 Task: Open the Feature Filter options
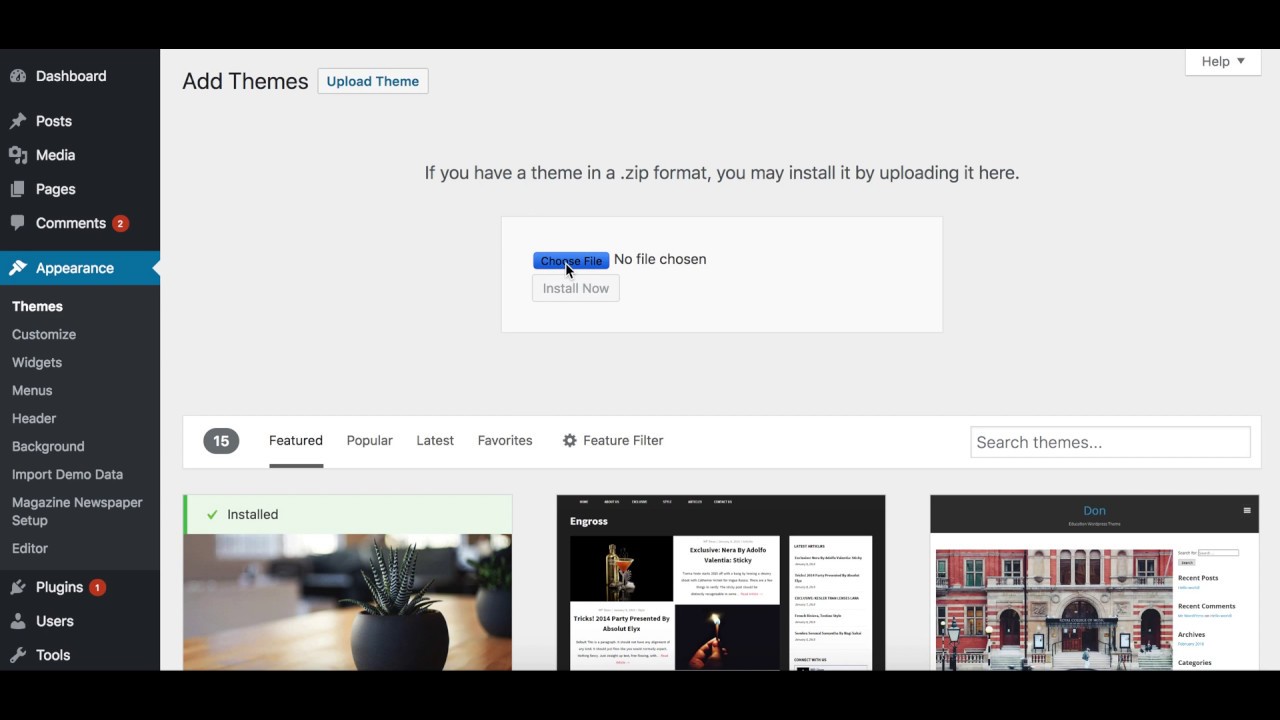click(x=613, y=440)
